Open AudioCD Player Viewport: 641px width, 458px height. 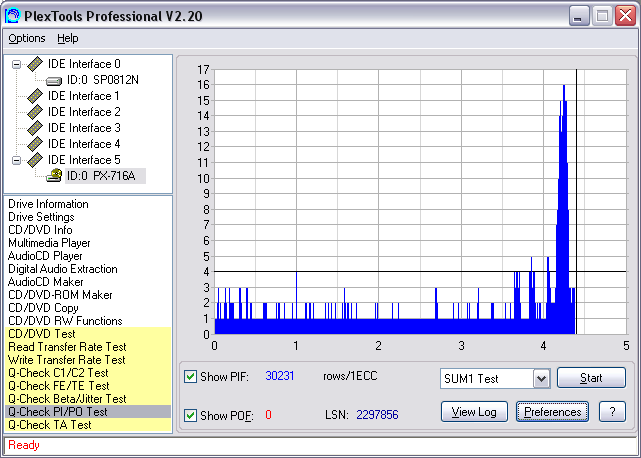coord(45,256)
